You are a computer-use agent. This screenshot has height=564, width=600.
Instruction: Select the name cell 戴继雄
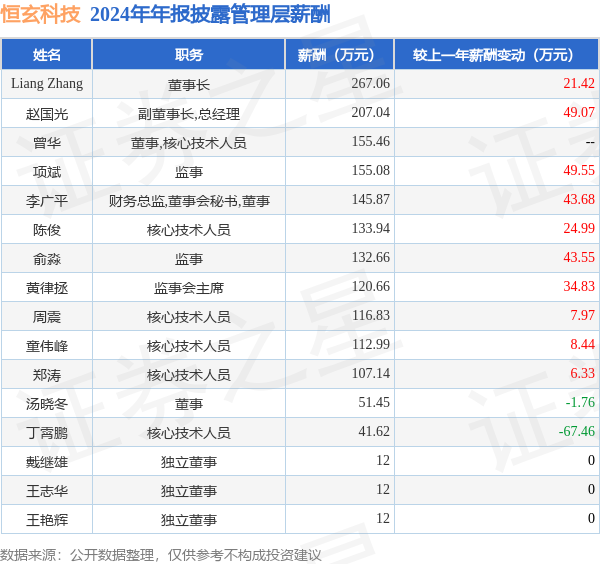tap(47, 462)
